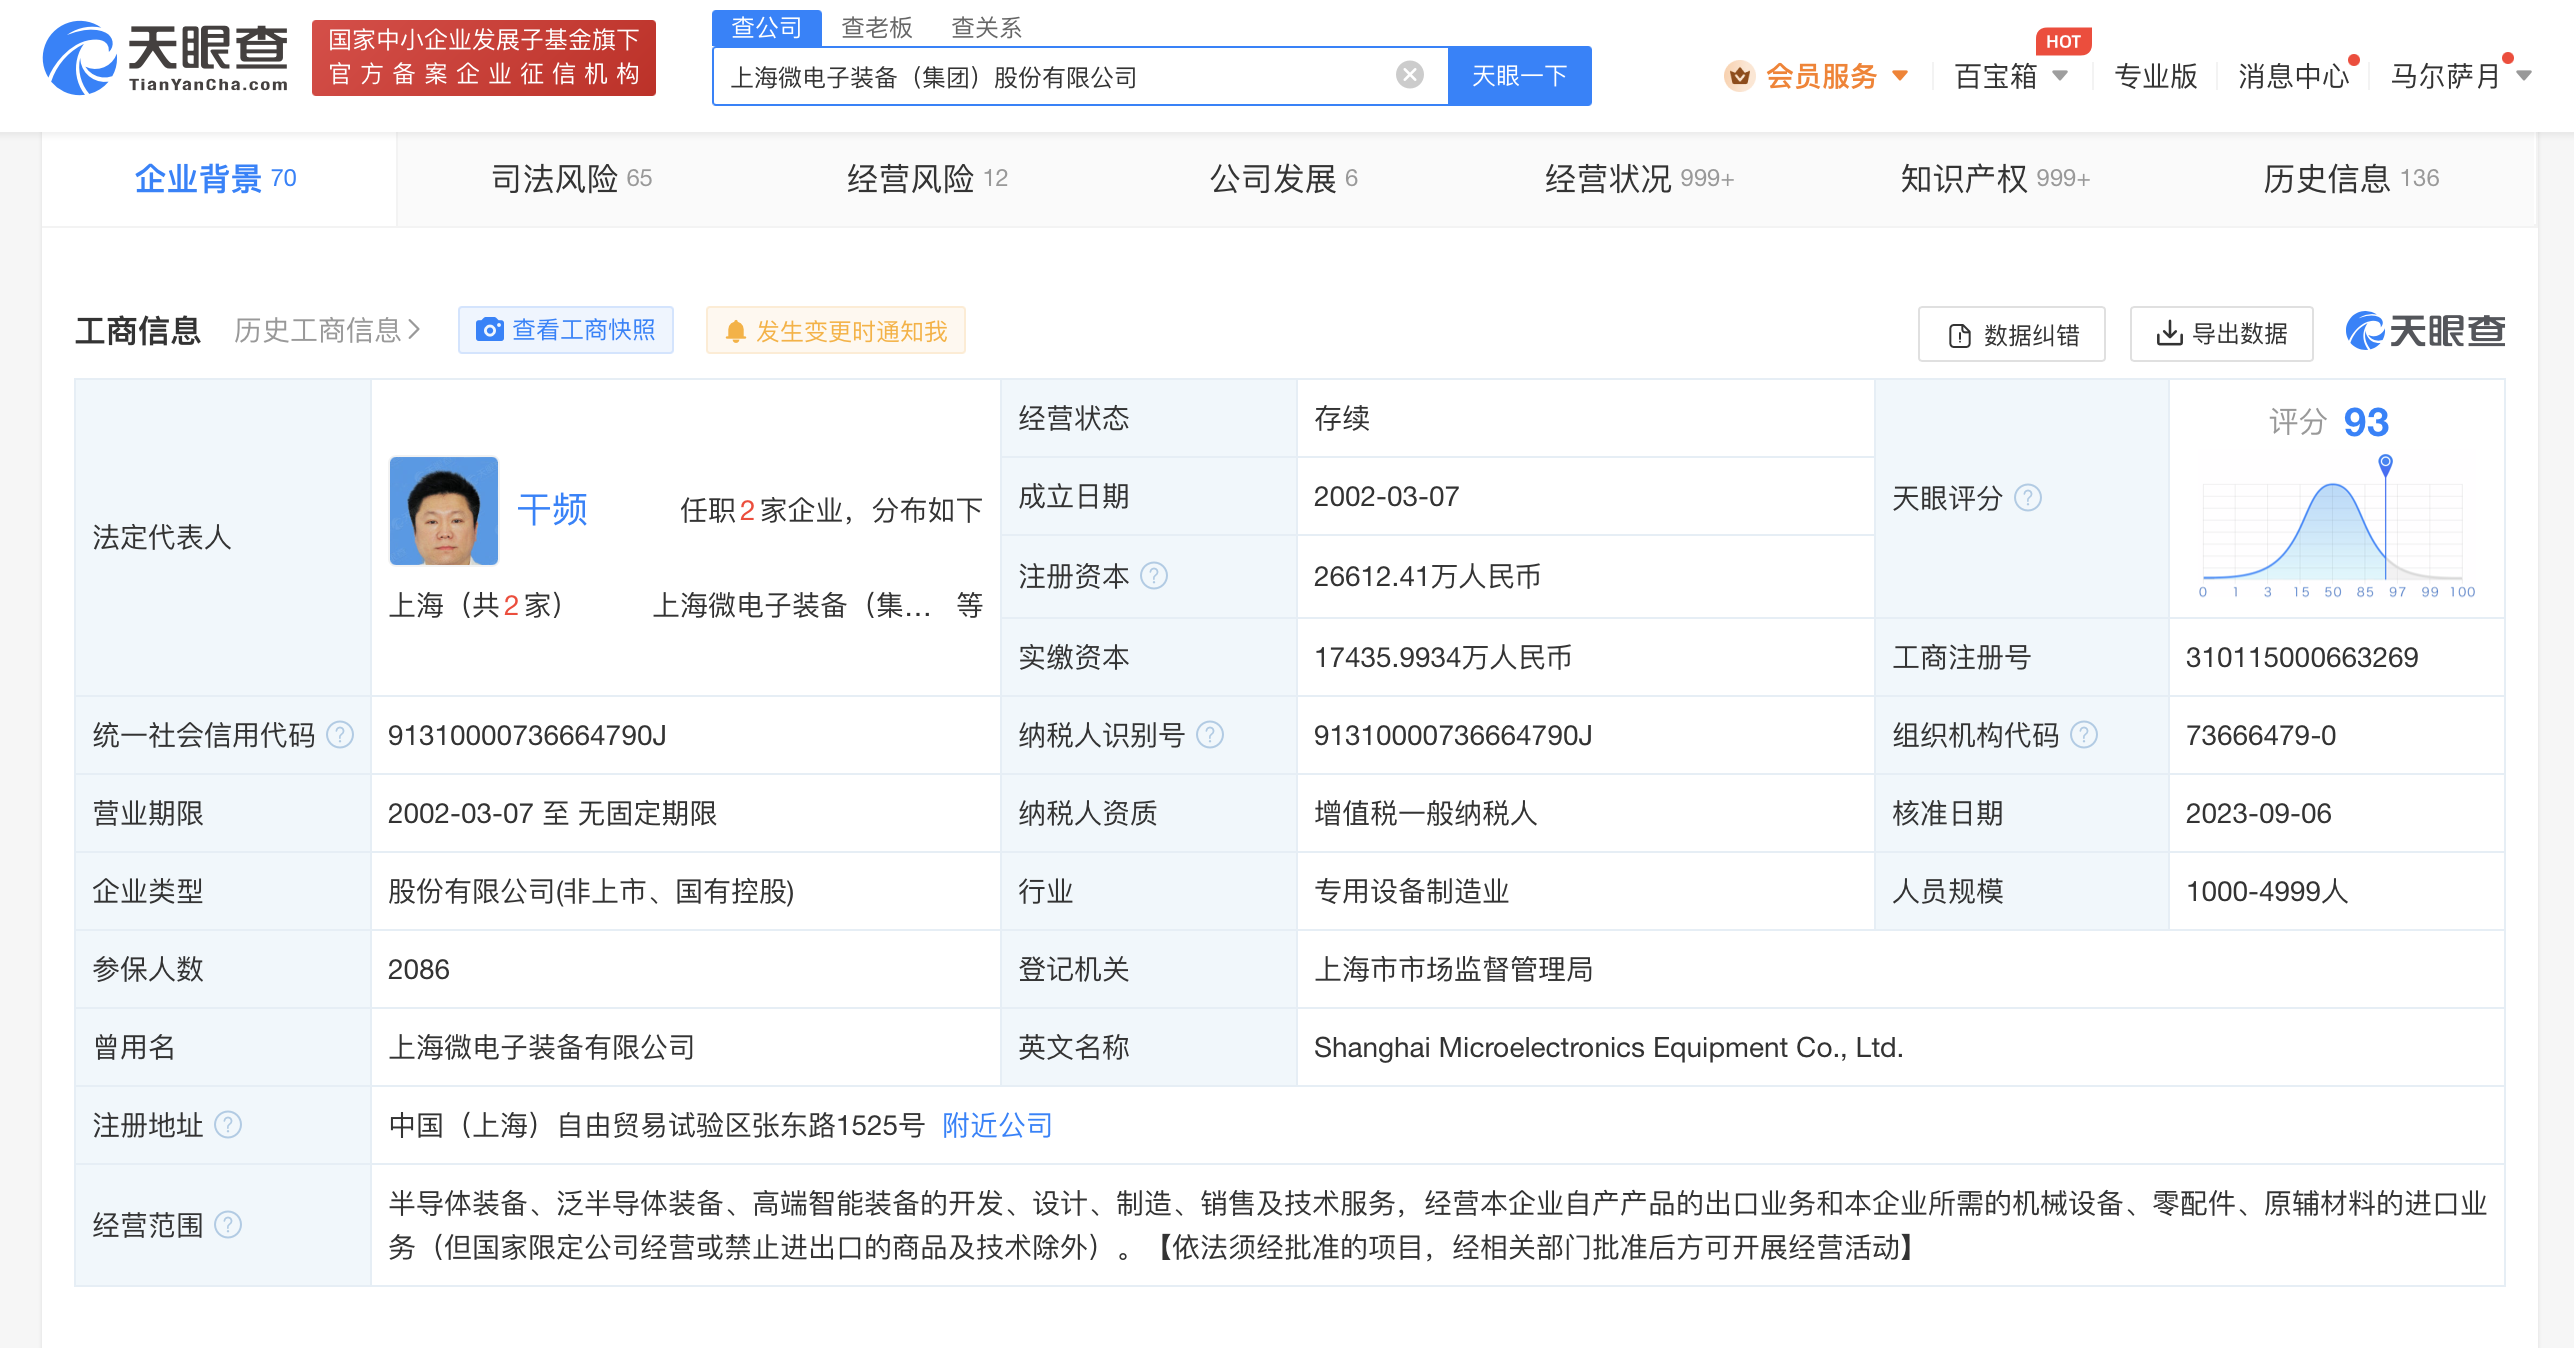Click 查看工商快照 button
The width and height of the screenshot is (2574, 1348).
point(566,330)
